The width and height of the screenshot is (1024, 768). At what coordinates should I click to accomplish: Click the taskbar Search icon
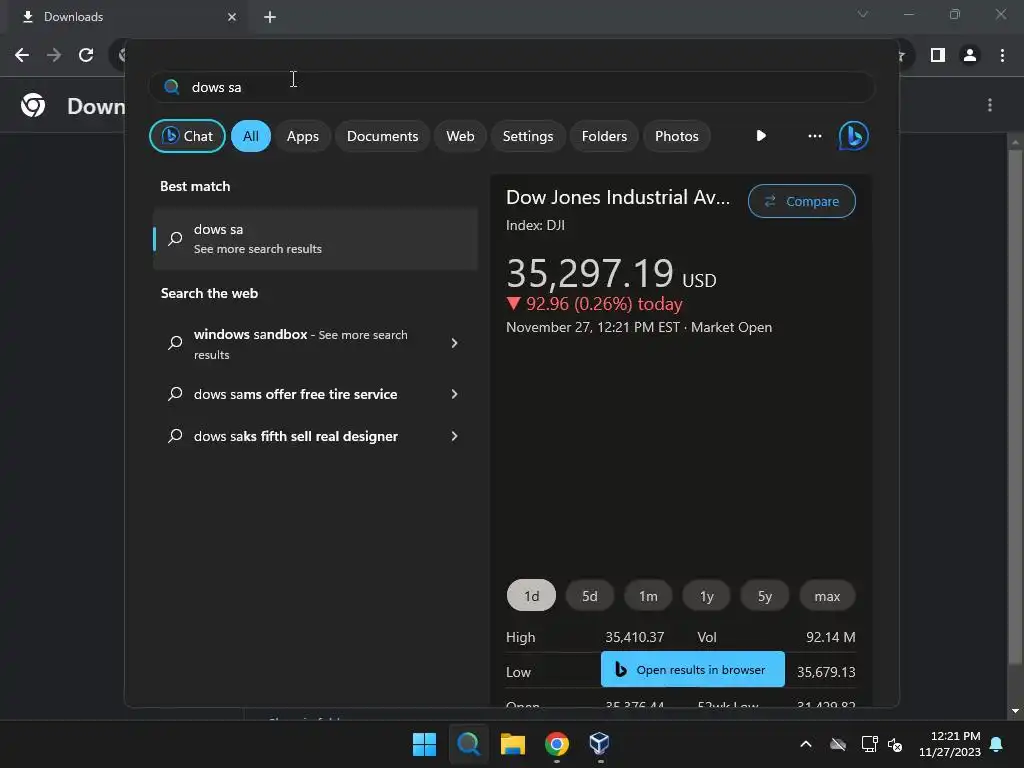pyautogui.click(x=468, y=744)
